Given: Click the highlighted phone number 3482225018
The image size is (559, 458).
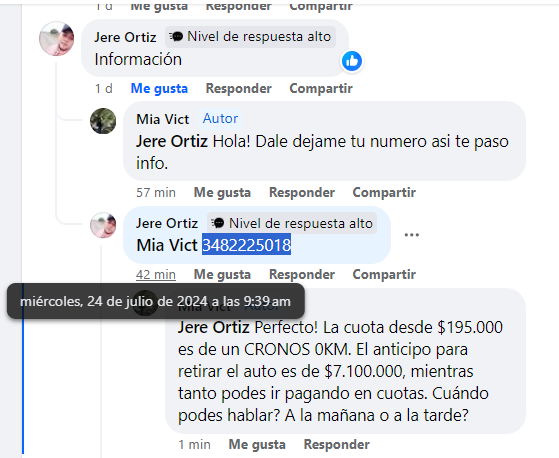Looking at the screenshot, I should click(246, 245).
